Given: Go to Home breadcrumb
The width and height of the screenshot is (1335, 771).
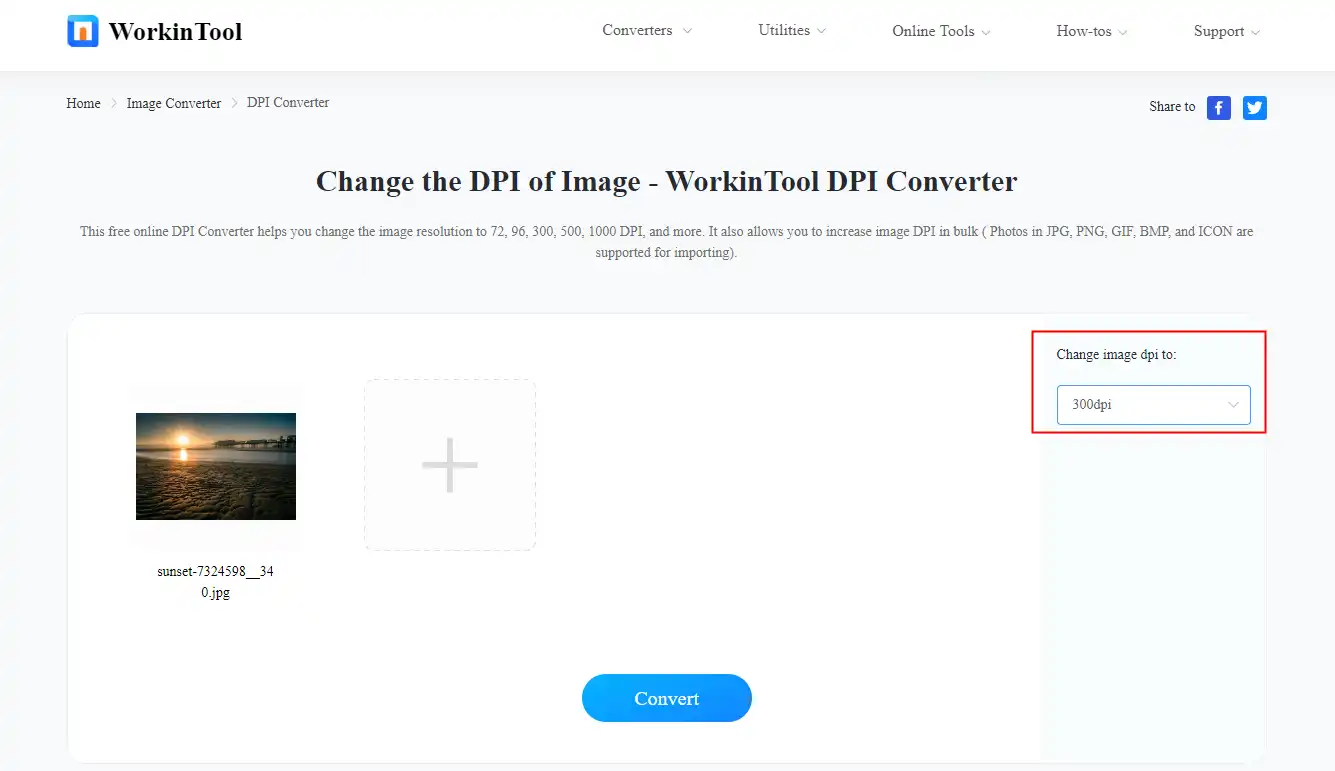Looking at the screenshot, I should [x=83, y=103].
